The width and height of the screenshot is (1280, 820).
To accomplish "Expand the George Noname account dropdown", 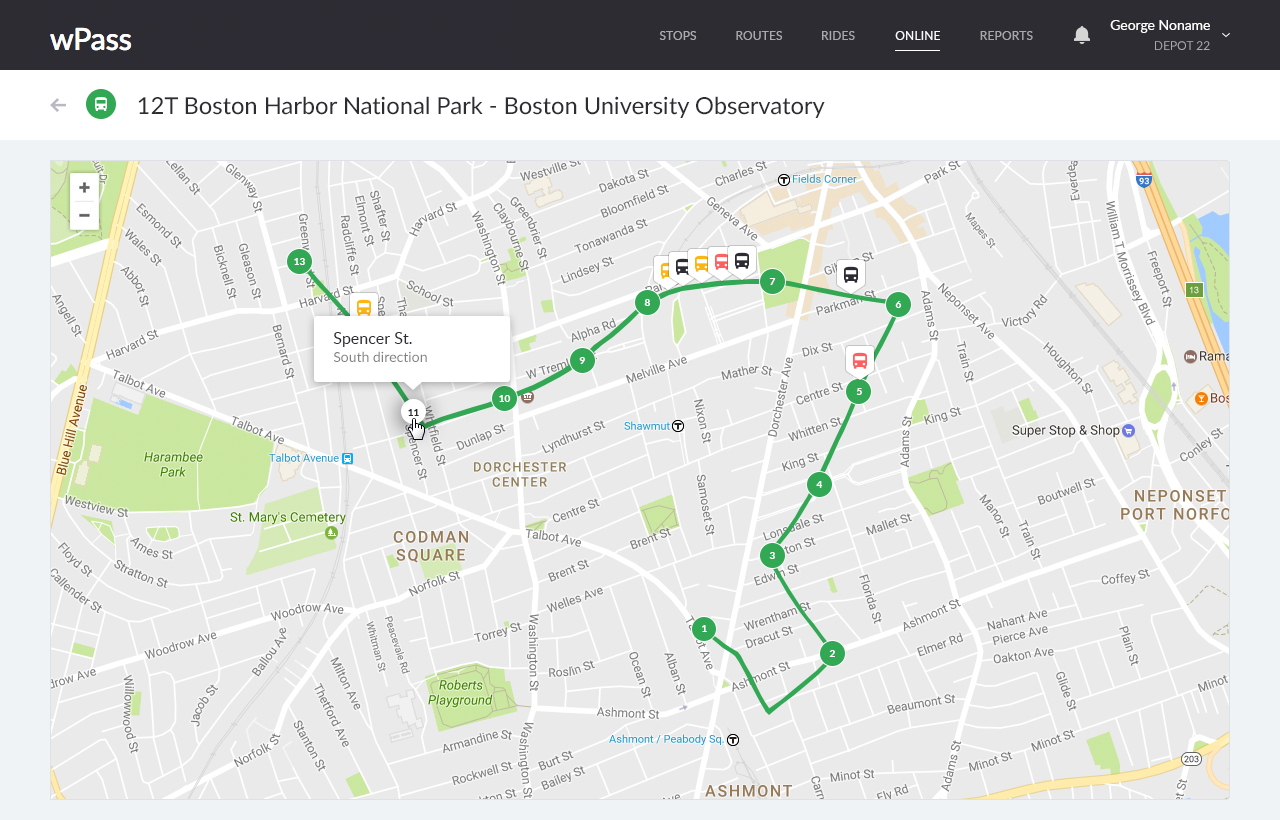I will pos(1226,35).
